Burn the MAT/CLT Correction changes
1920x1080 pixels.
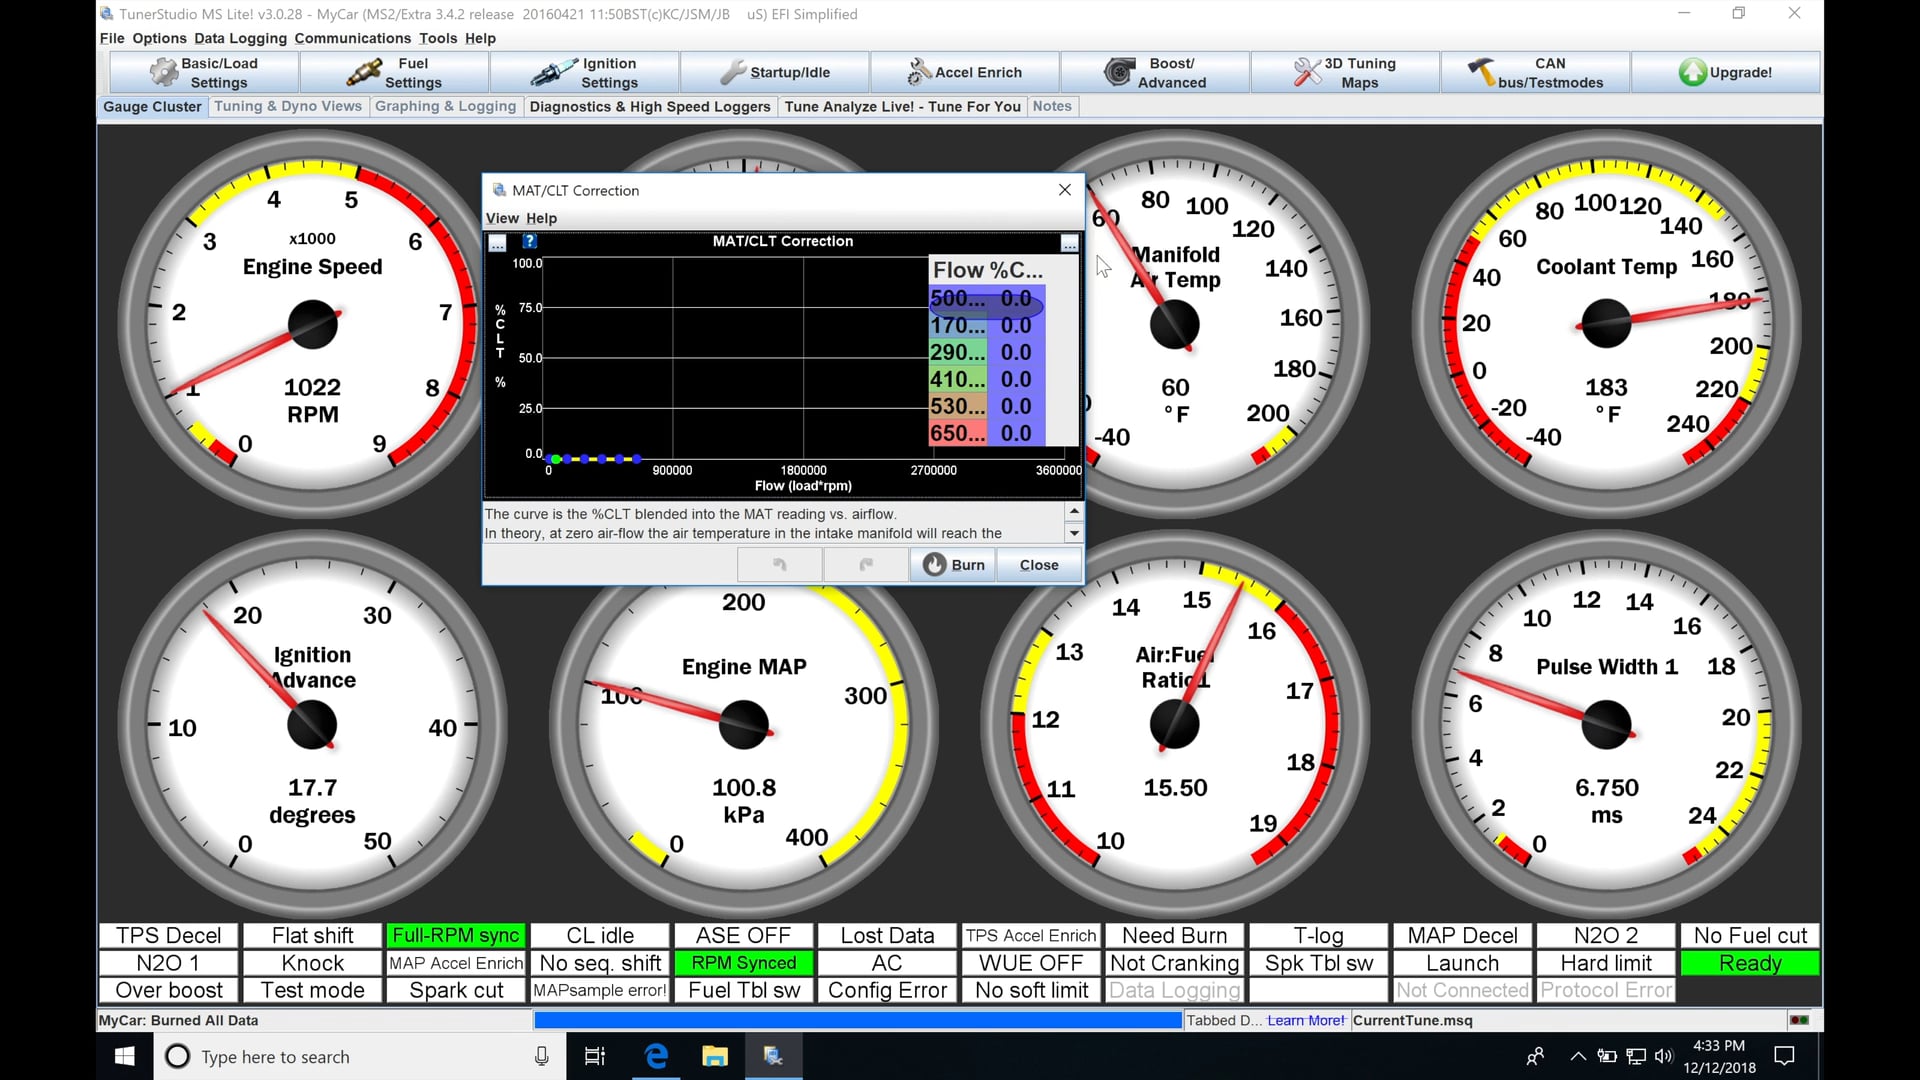tap(953, 565)
